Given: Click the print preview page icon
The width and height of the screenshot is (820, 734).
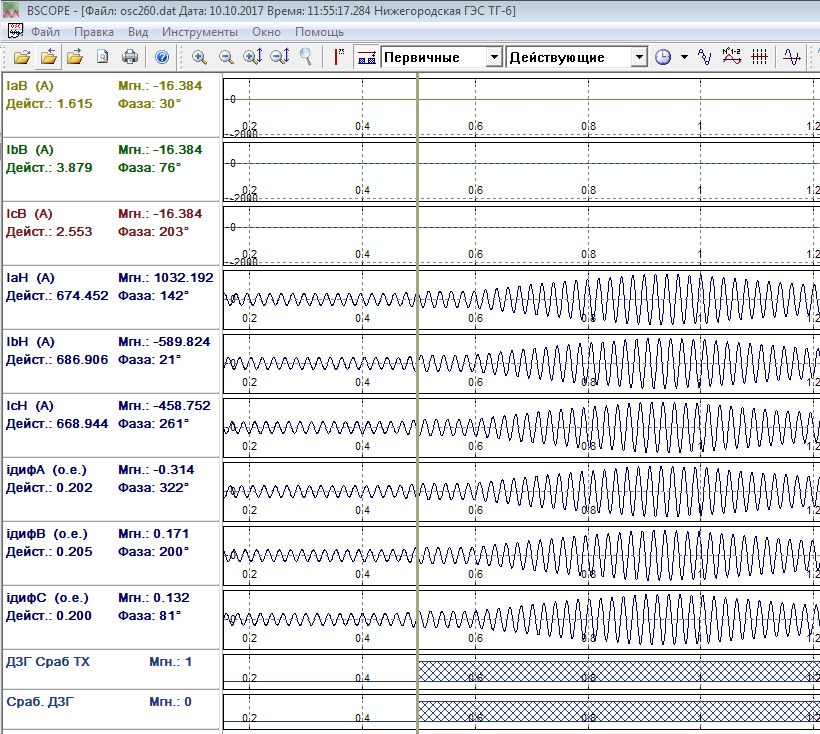Looking at the screenshot, I should coord(103,57).
